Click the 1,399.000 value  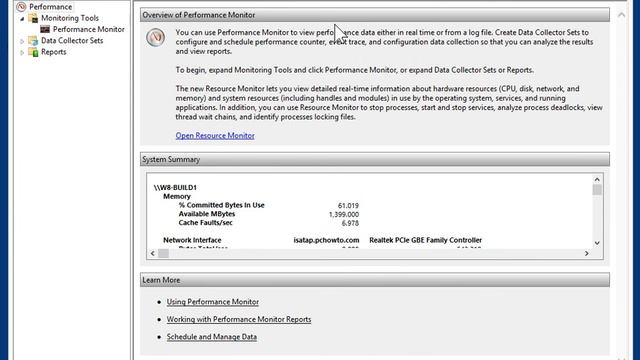click(344, 214)
